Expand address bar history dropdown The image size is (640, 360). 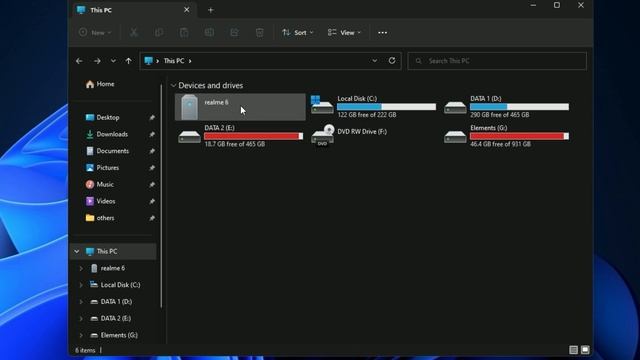(374, 61)
